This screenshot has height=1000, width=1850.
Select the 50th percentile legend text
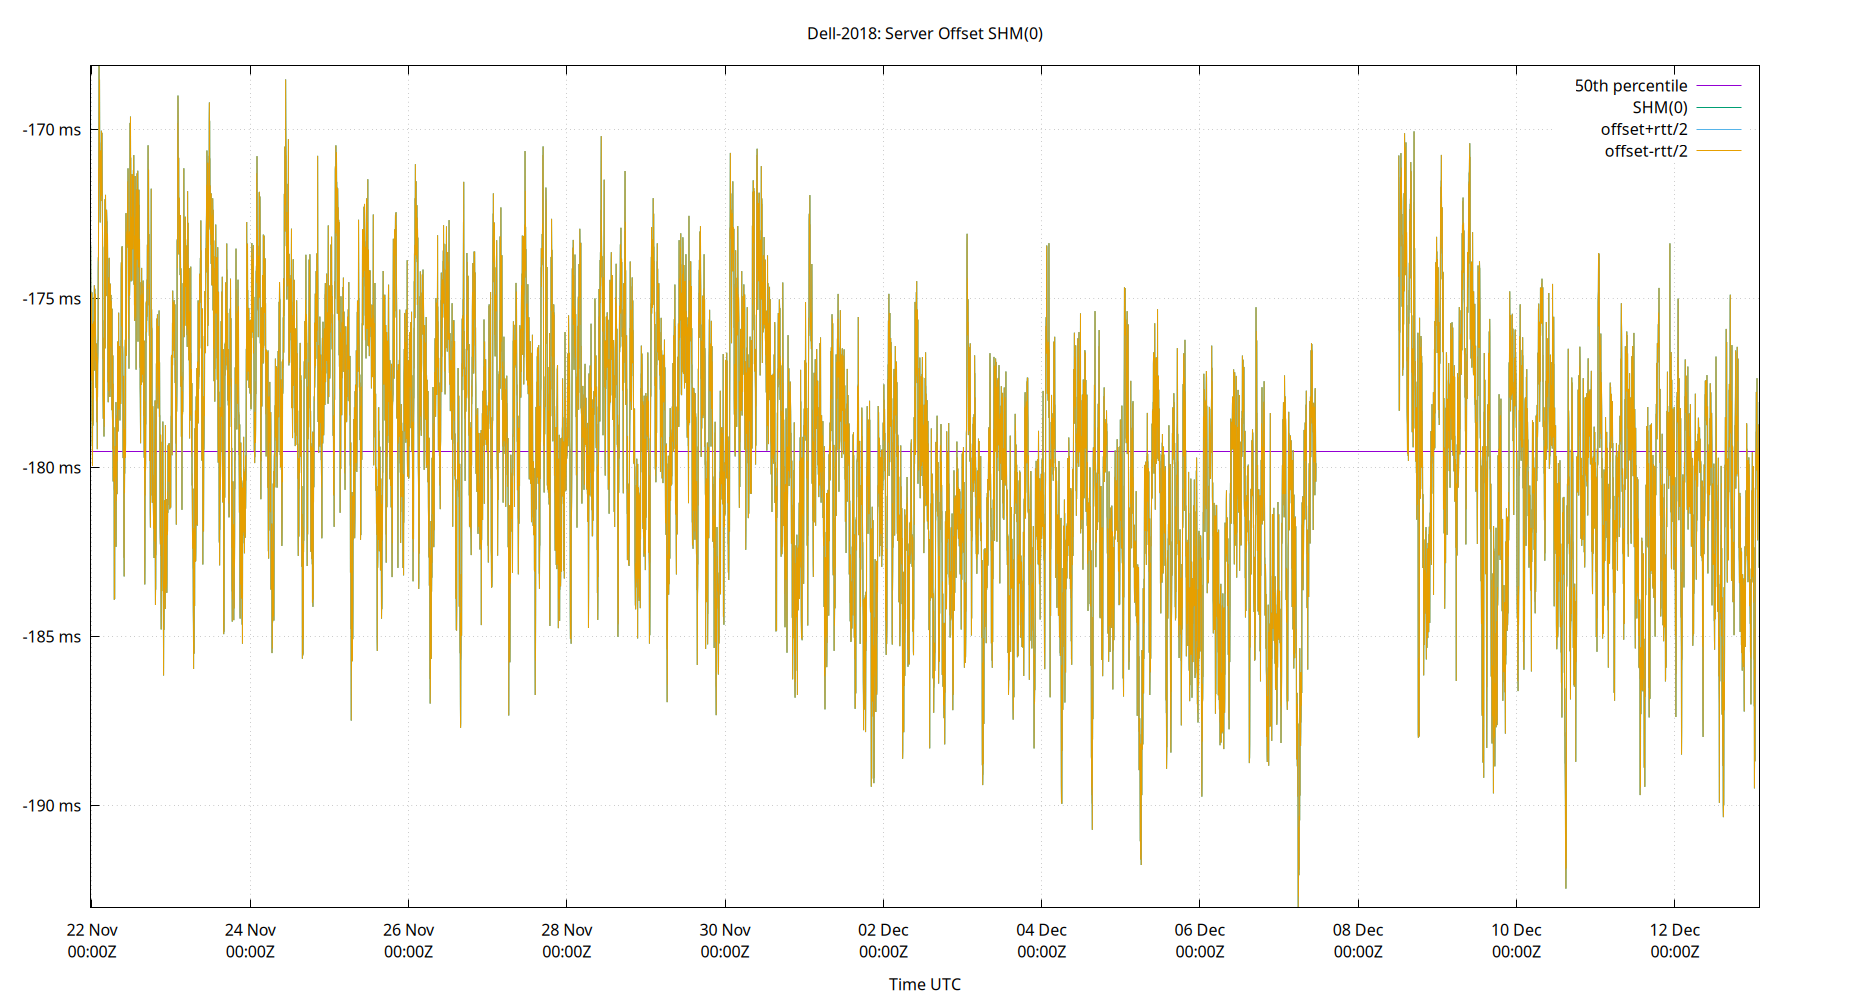point(1632,85)
